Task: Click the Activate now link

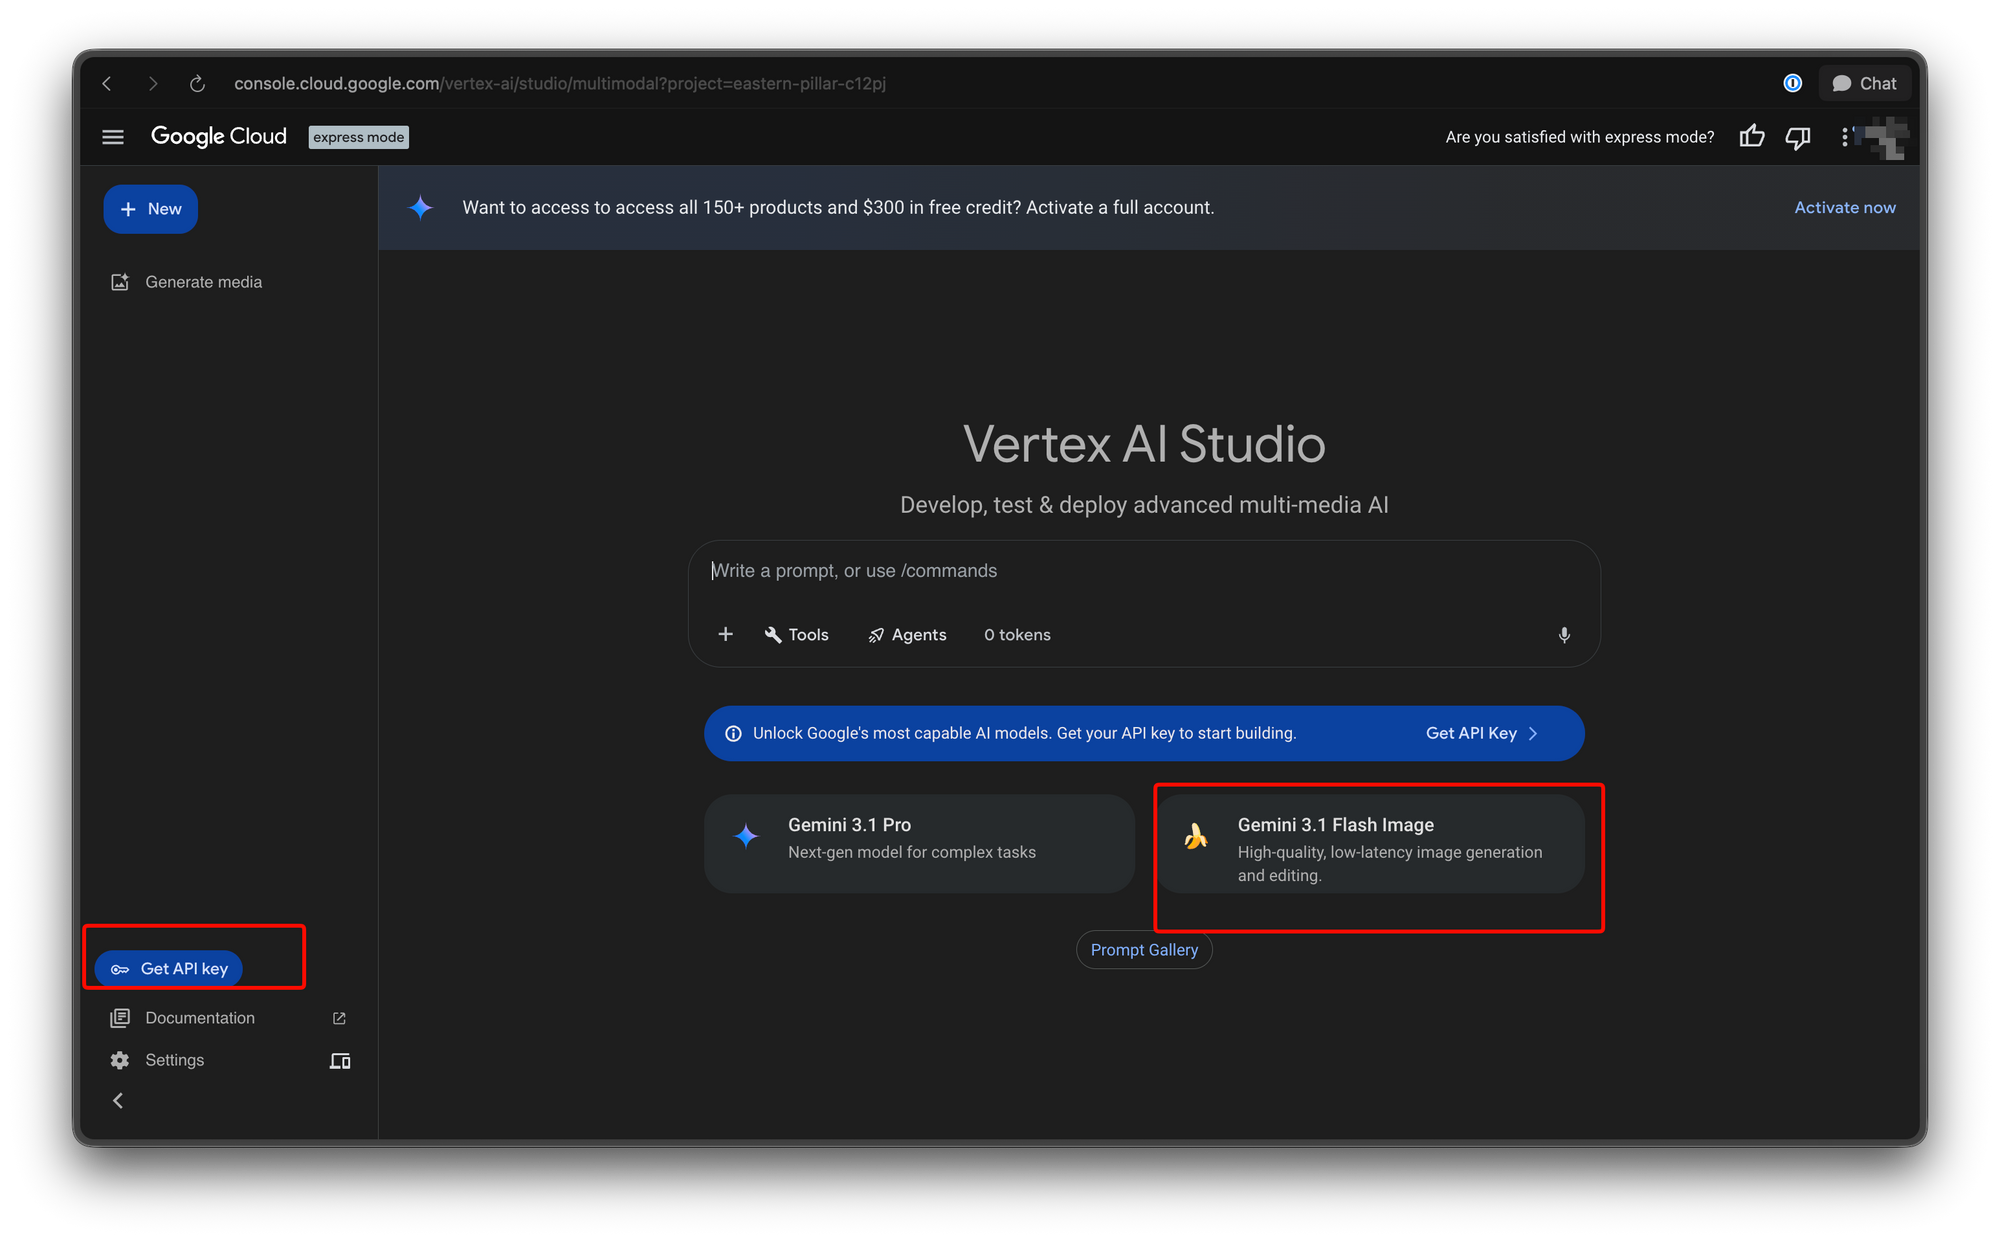Action: coord(1844,207)
